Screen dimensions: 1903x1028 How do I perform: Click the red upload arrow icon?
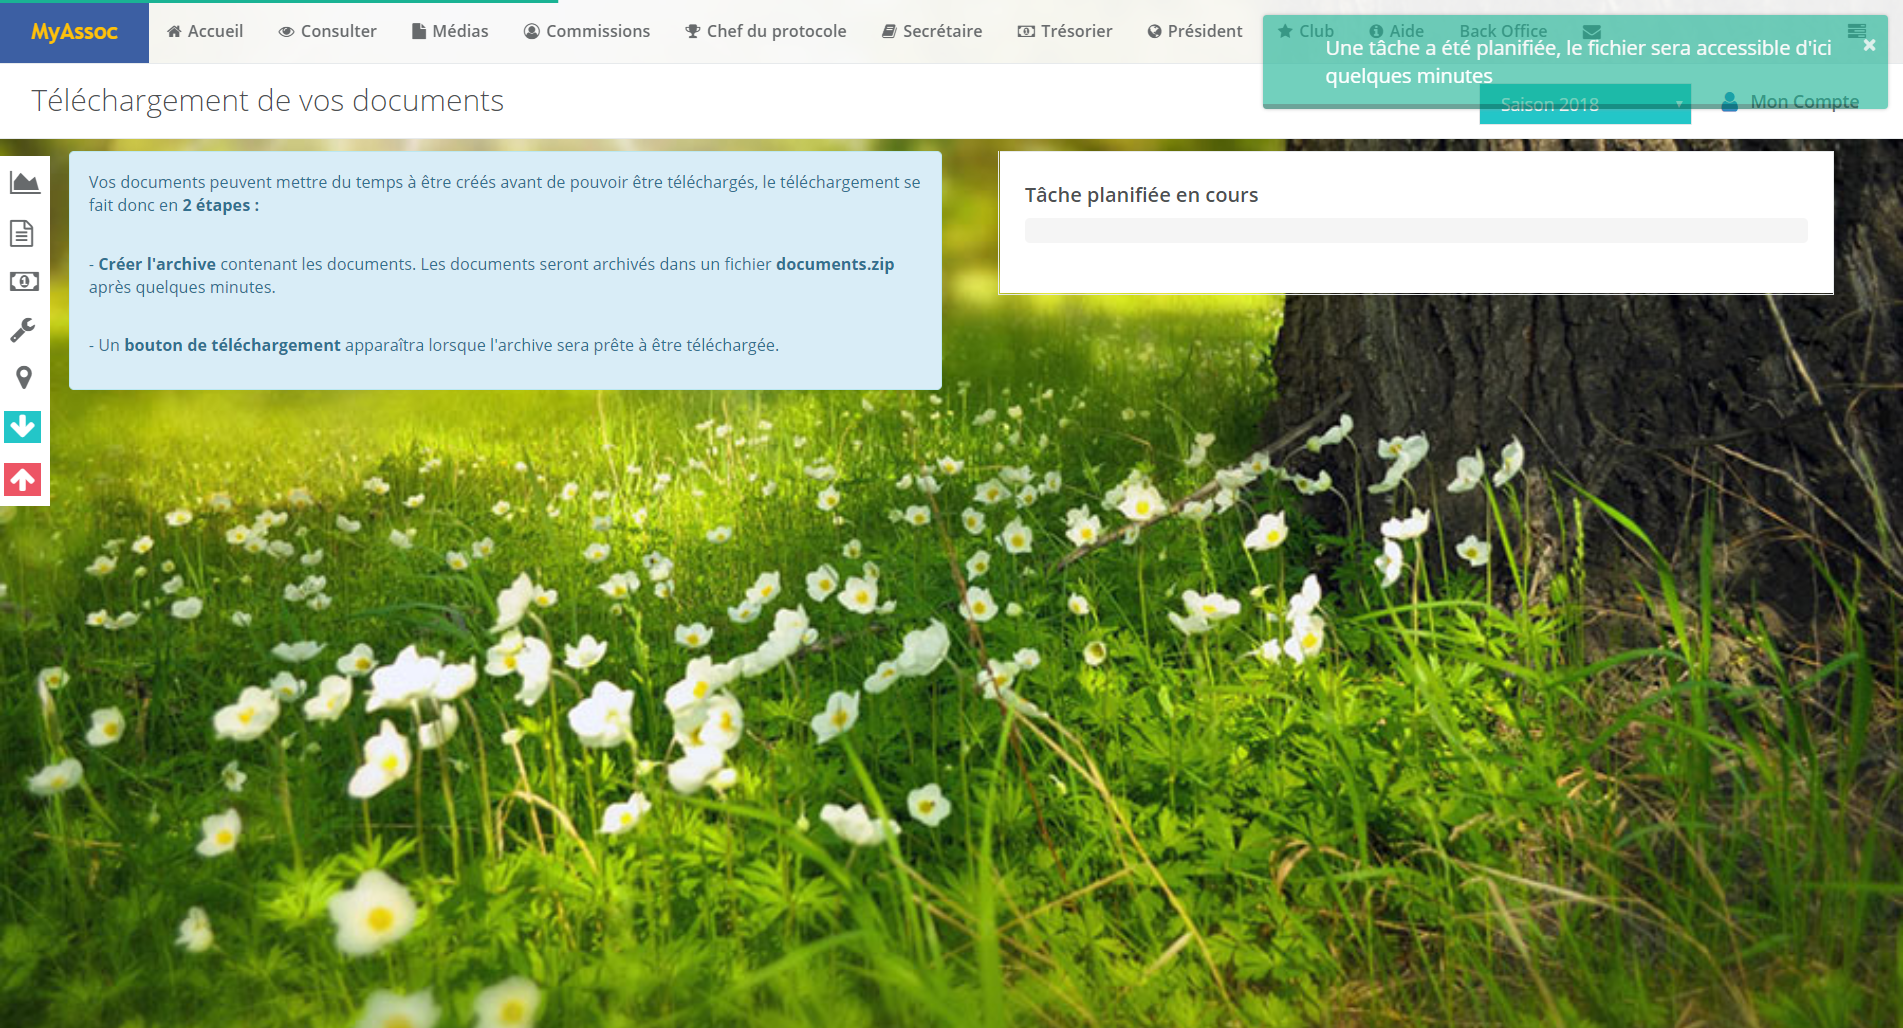pos(23,480)
